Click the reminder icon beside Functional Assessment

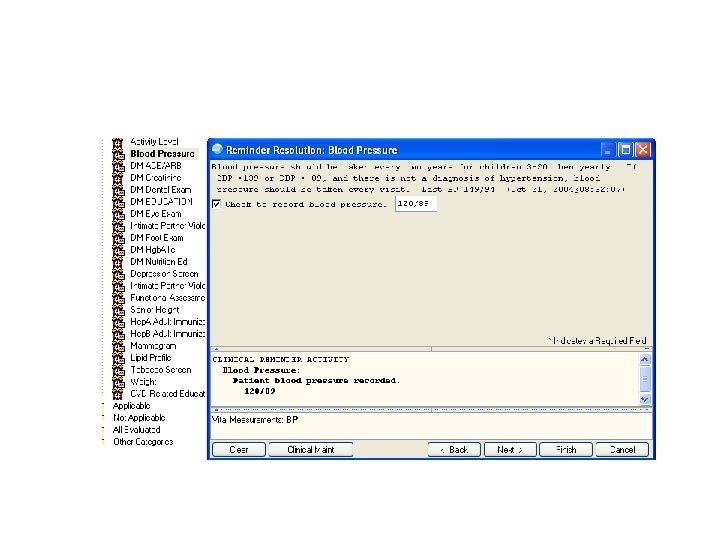[118, 298]
